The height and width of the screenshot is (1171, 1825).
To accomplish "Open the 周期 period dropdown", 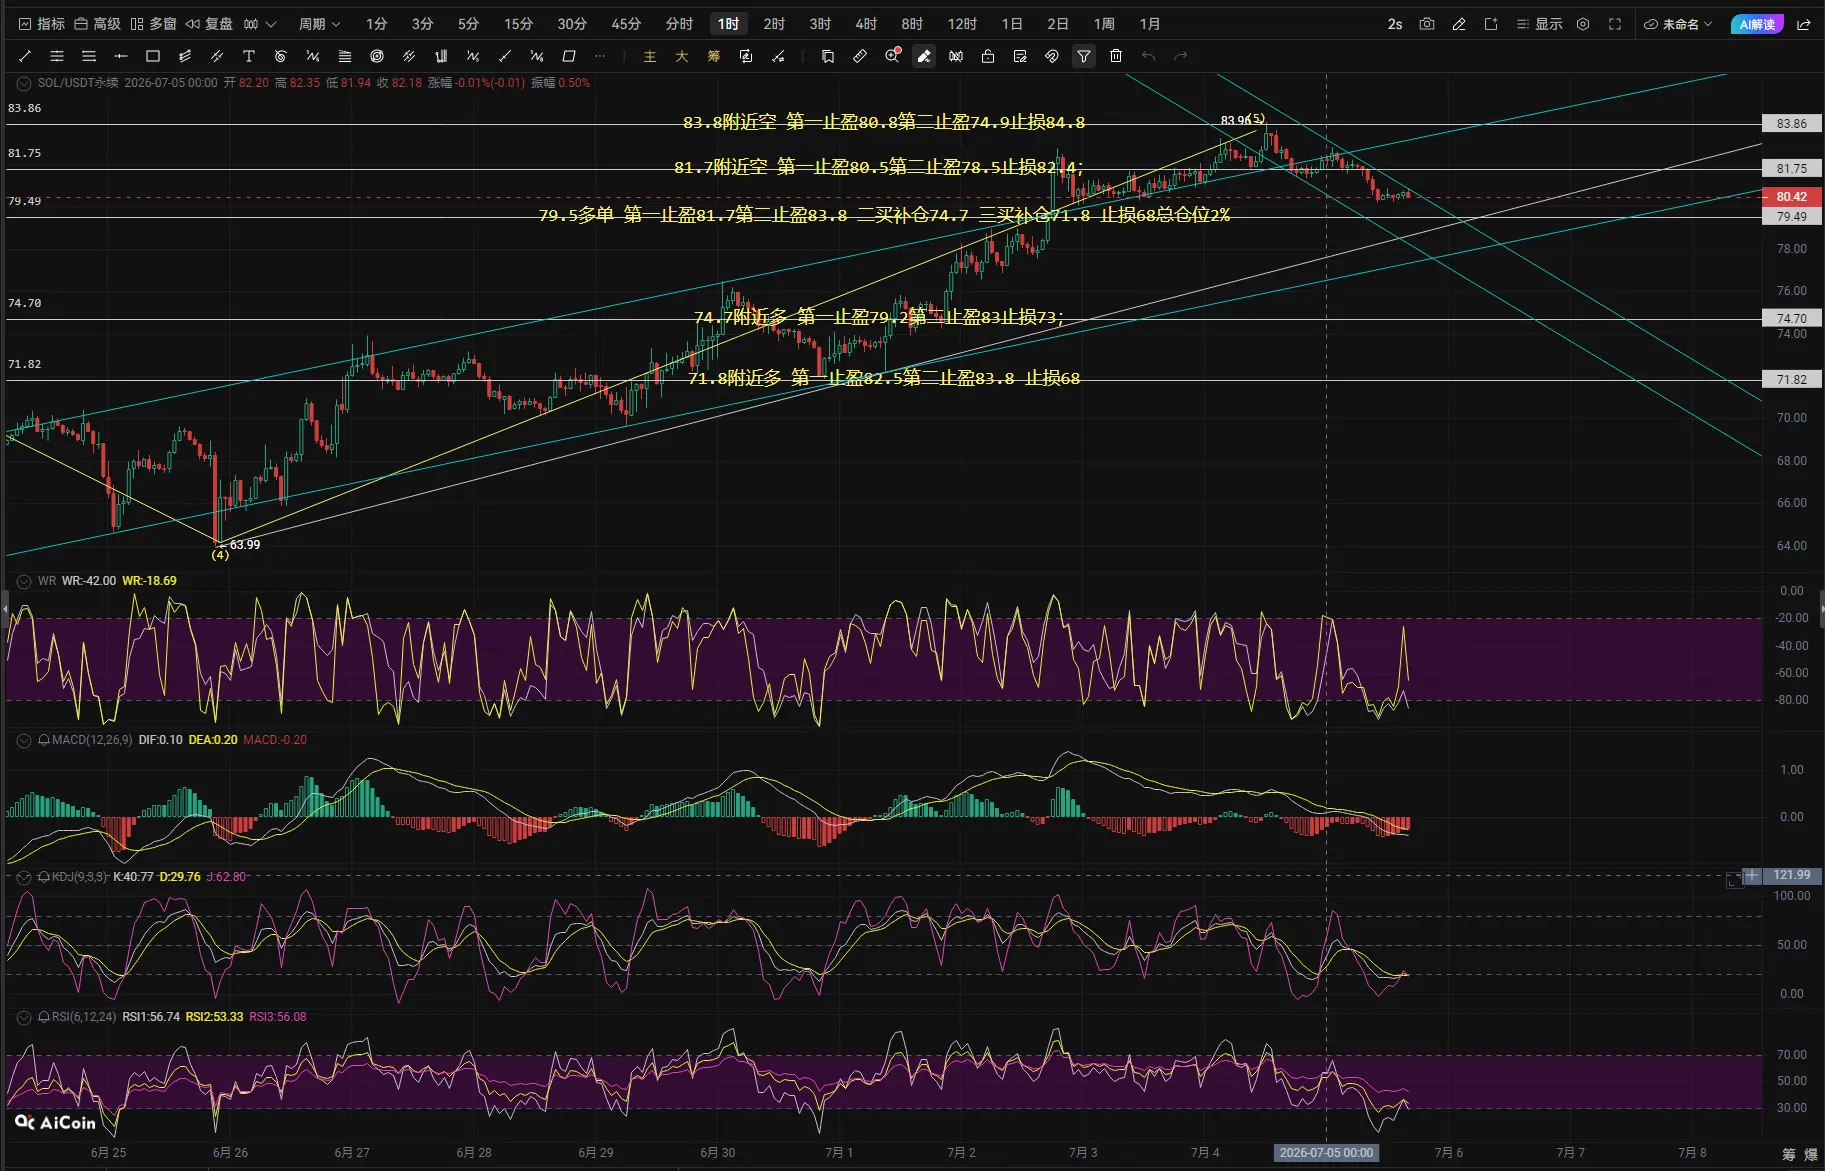I will pos(319,24).
